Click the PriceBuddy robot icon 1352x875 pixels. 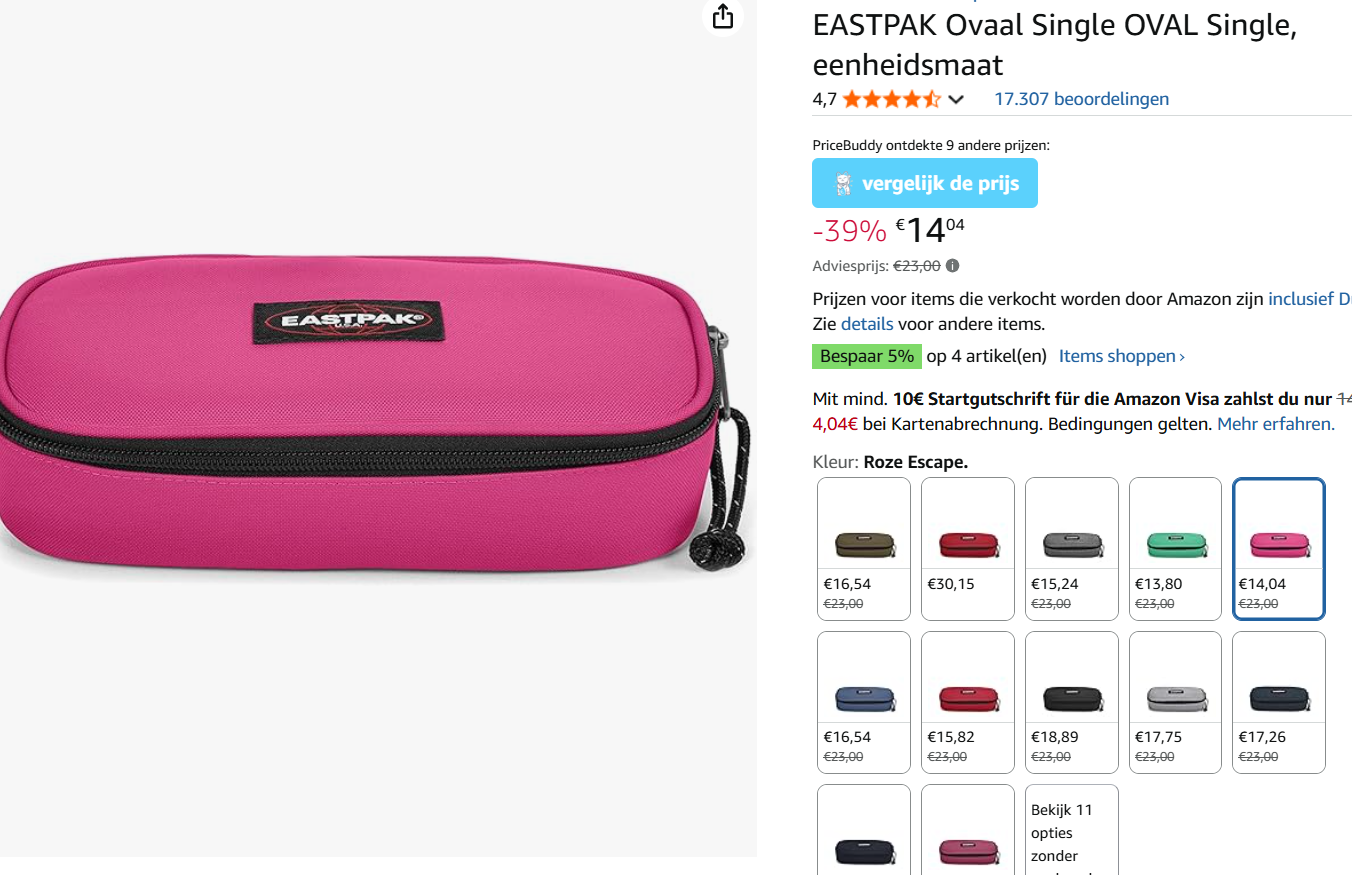coord(843,182)
